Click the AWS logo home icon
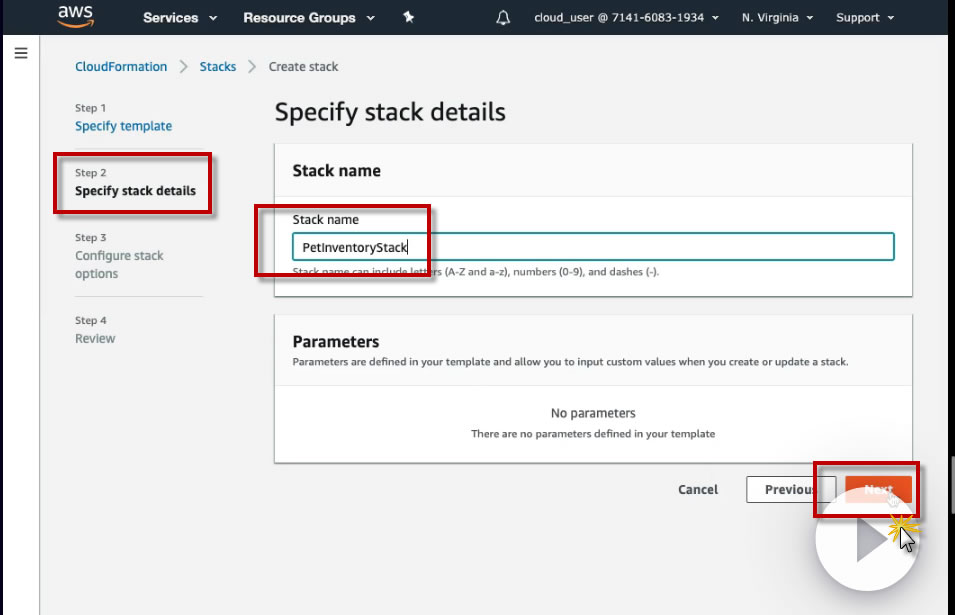Image resolution: width=955 pixels, height=615 pixels. tap(75, 17)
